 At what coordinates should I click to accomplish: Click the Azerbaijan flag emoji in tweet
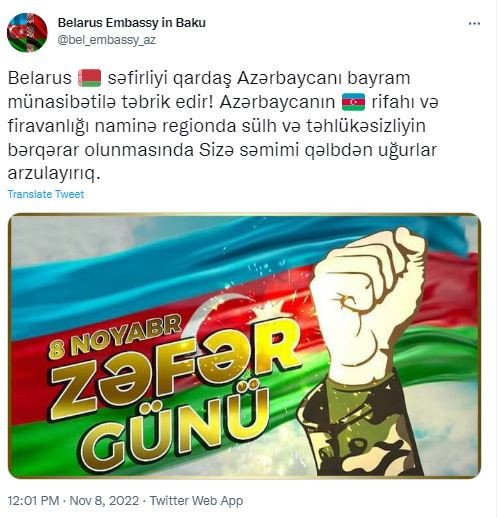353,102
